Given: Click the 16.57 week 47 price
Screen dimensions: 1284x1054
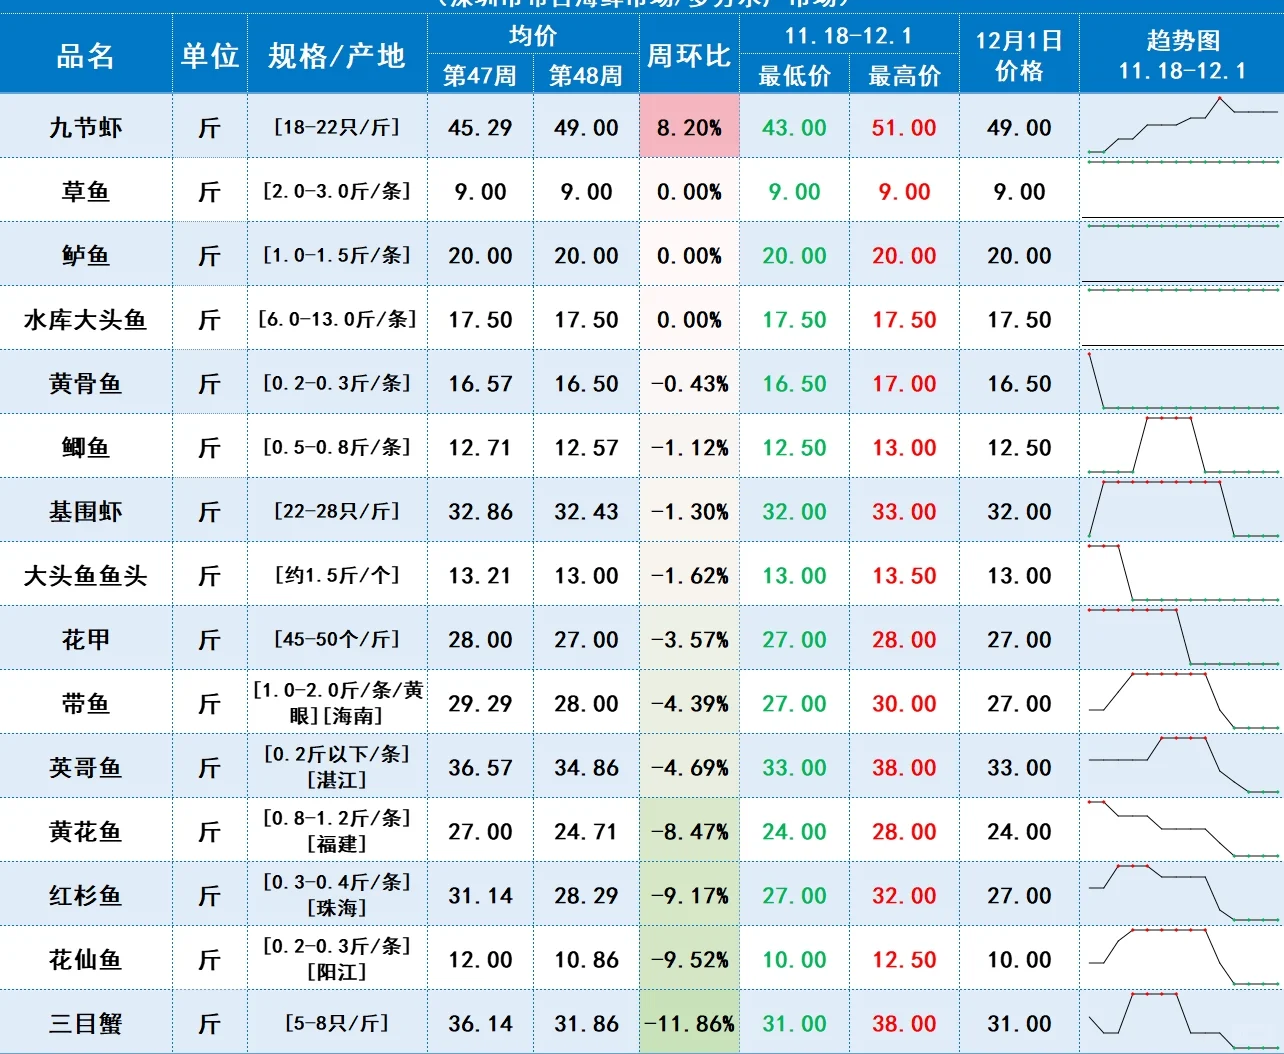Looking at the screenshot, I should tap(480, 384).
